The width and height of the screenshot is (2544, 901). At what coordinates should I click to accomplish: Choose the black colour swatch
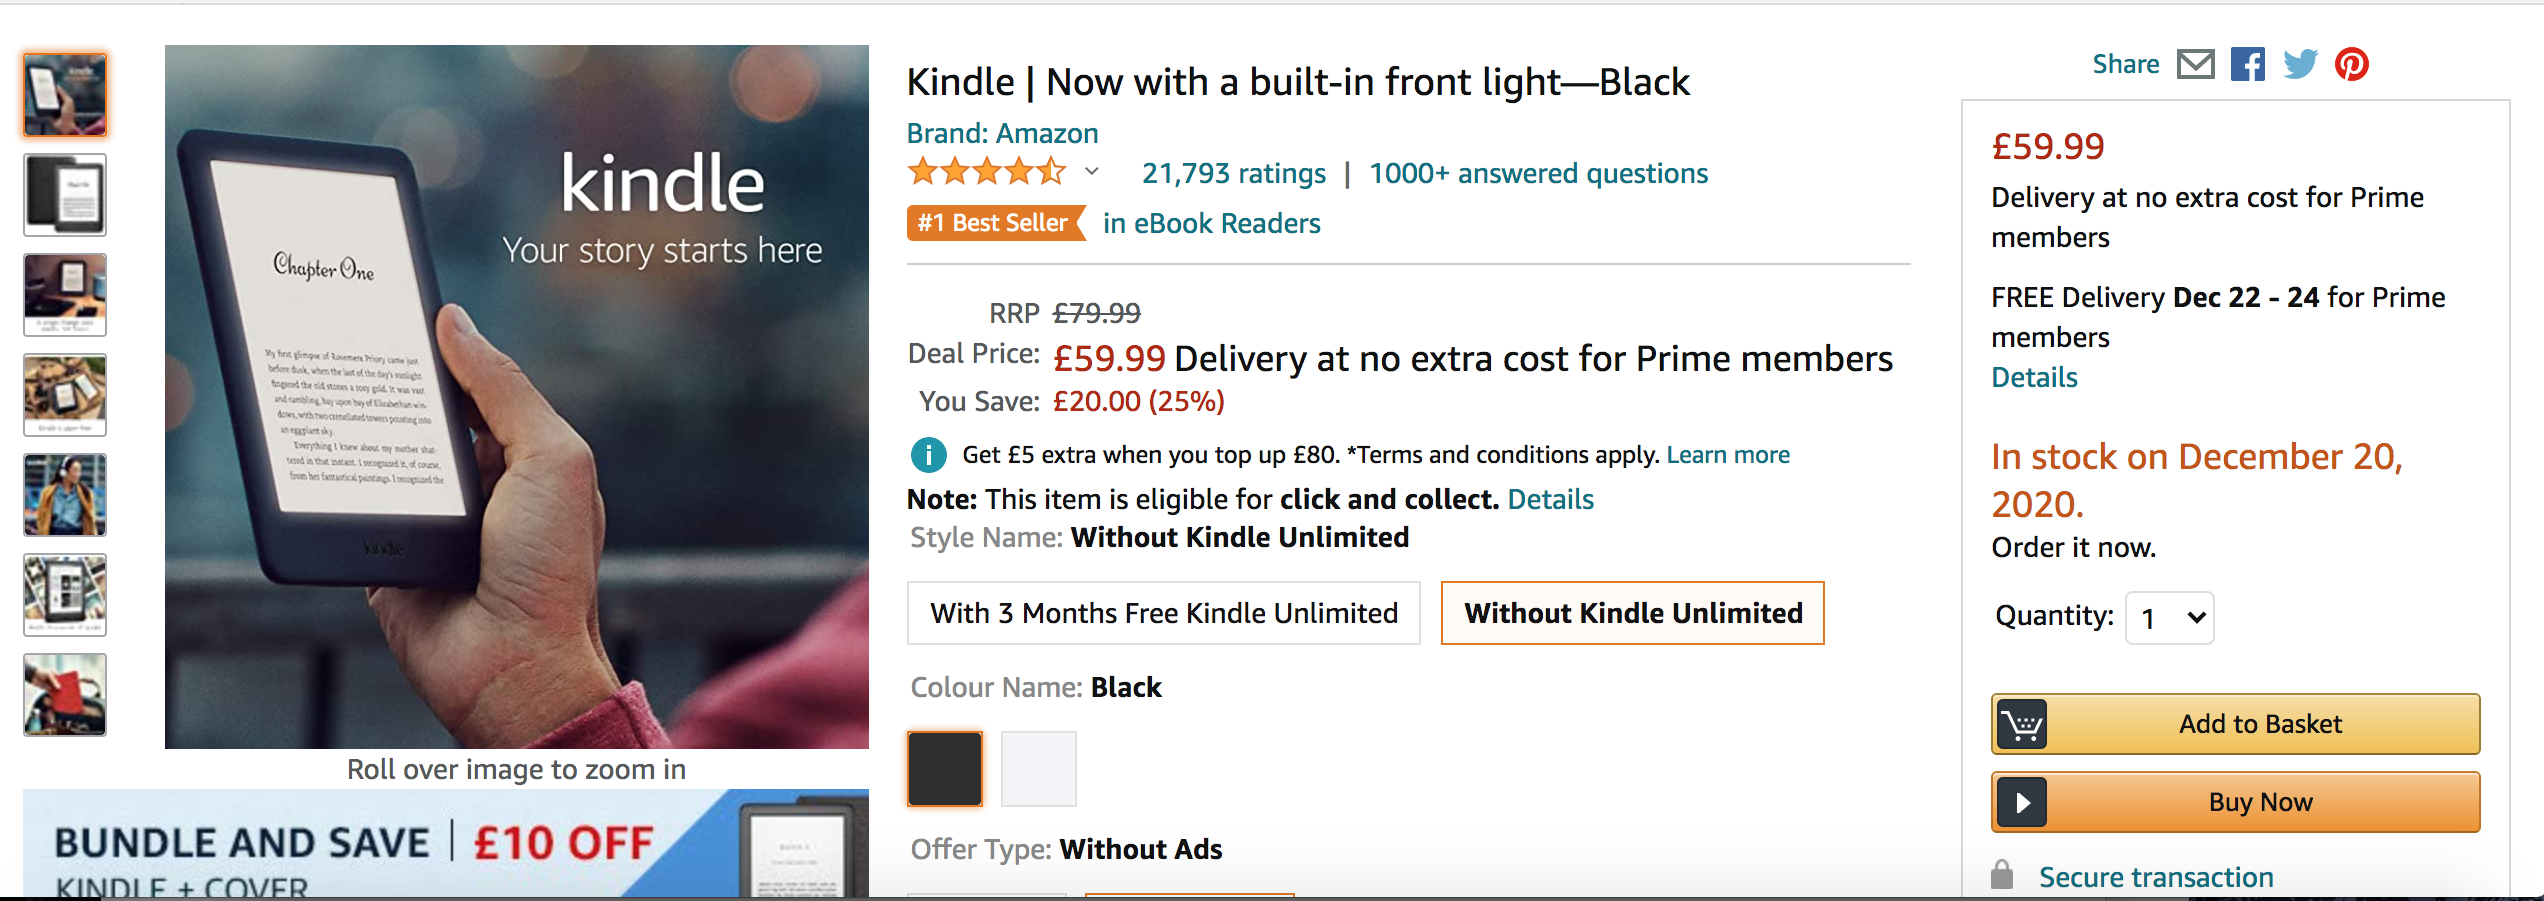945,768
